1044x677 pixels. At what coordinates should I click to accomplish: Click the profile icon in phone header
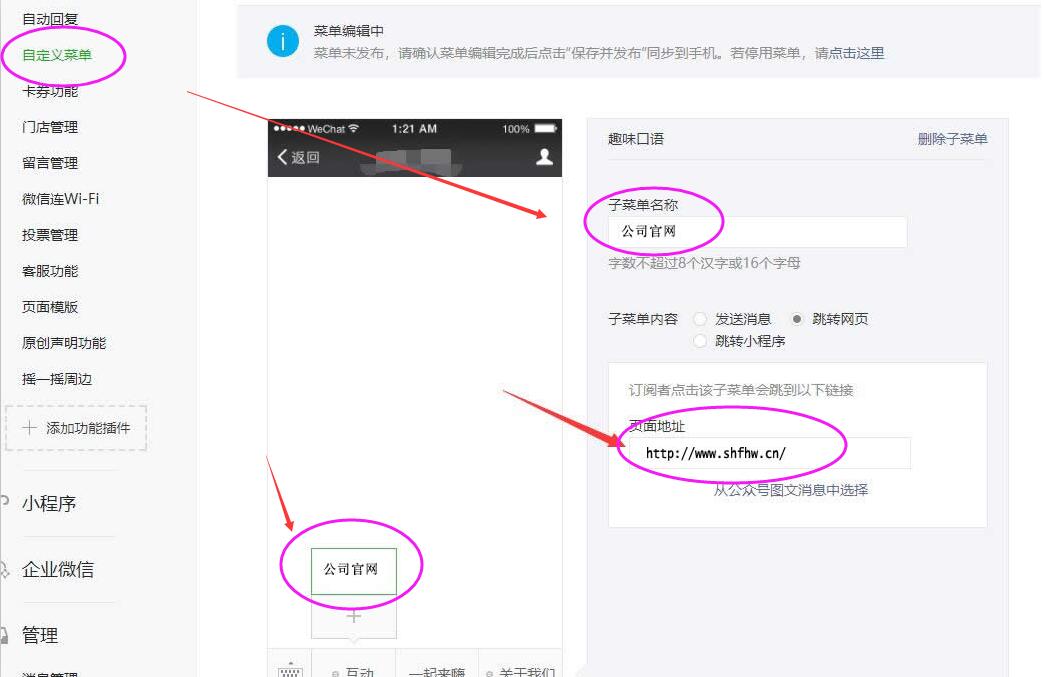[544, 156]
